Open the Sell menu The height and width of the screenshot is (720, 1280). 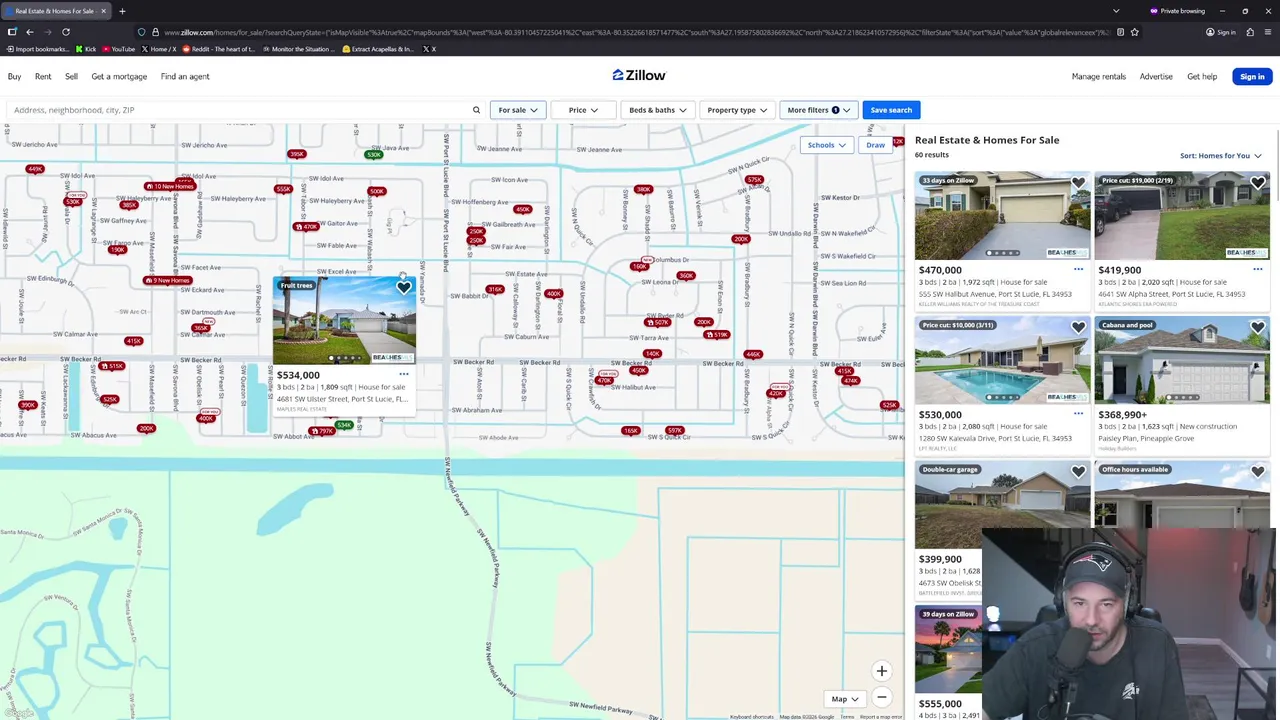point(71,76)
